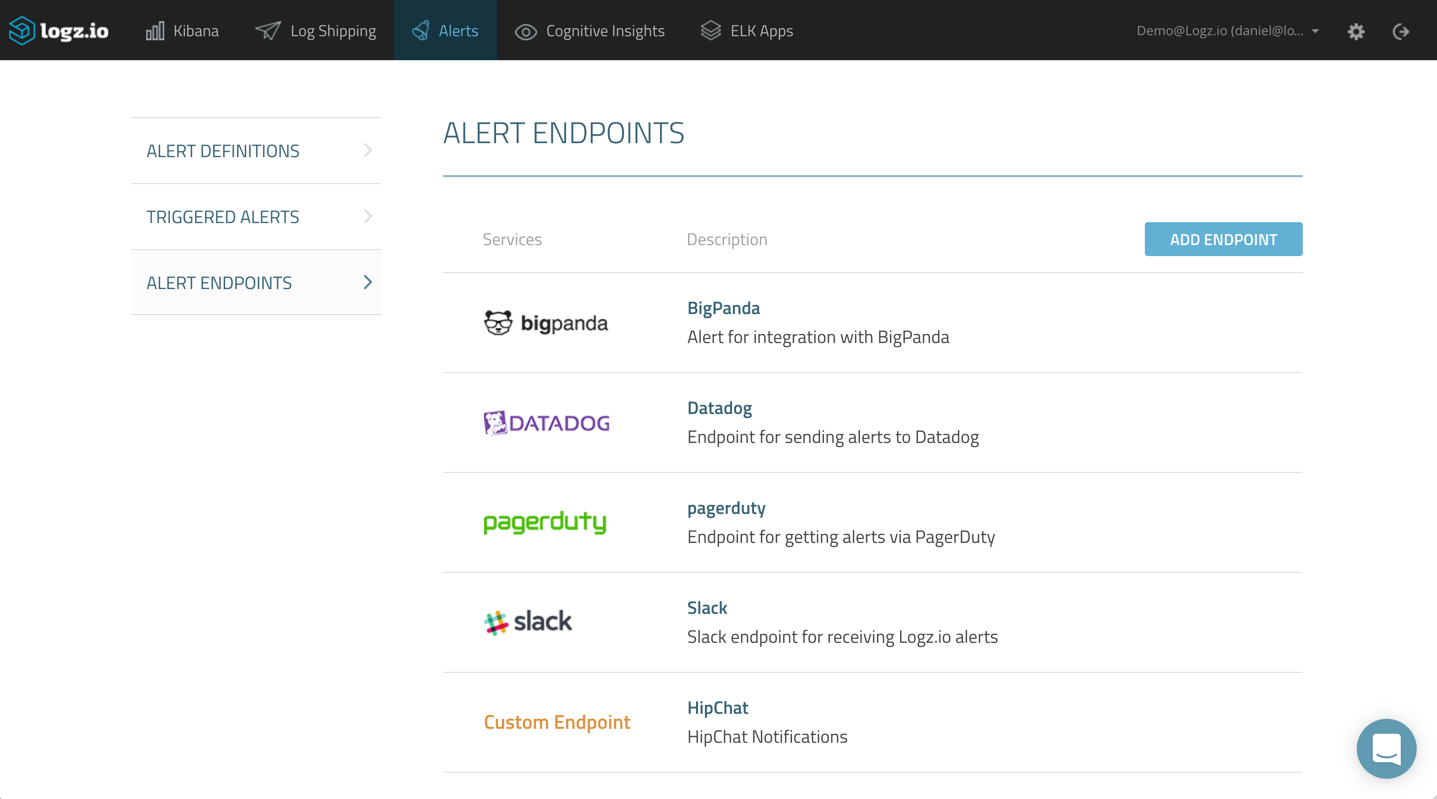Select the Alerts tab in navbar
Image resolution: width=1437 pixels, height=799 pixels.
[446, 31]
